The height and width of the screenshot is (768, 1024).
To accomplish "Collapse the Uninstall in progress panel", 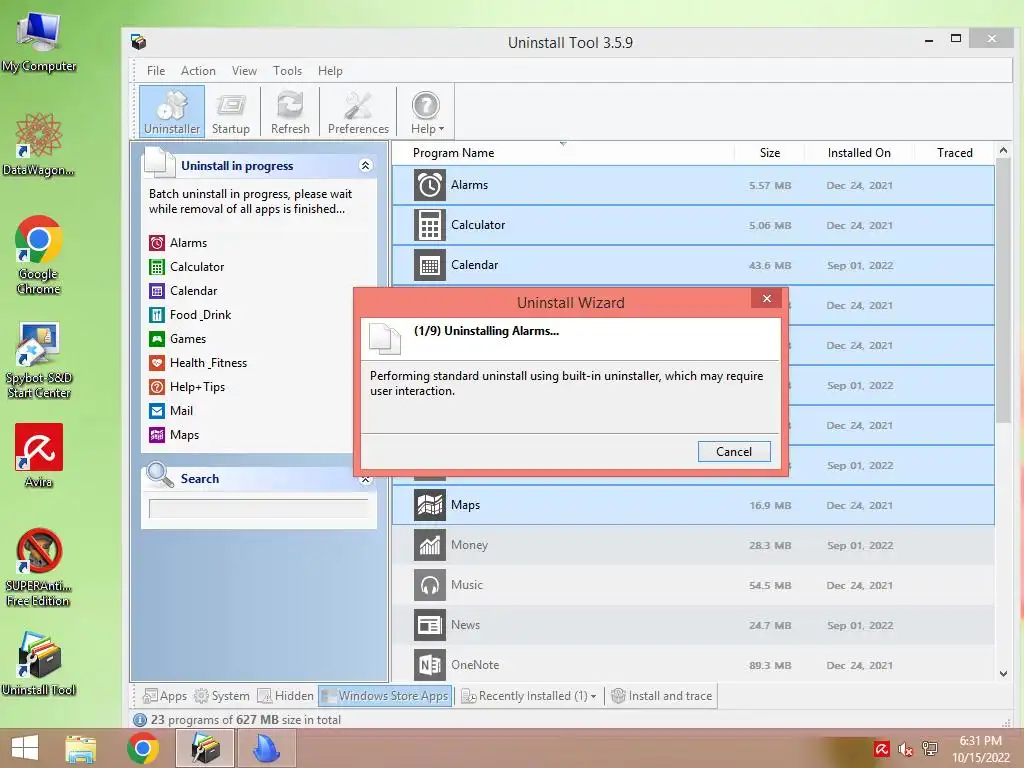I will pos(366,165).
